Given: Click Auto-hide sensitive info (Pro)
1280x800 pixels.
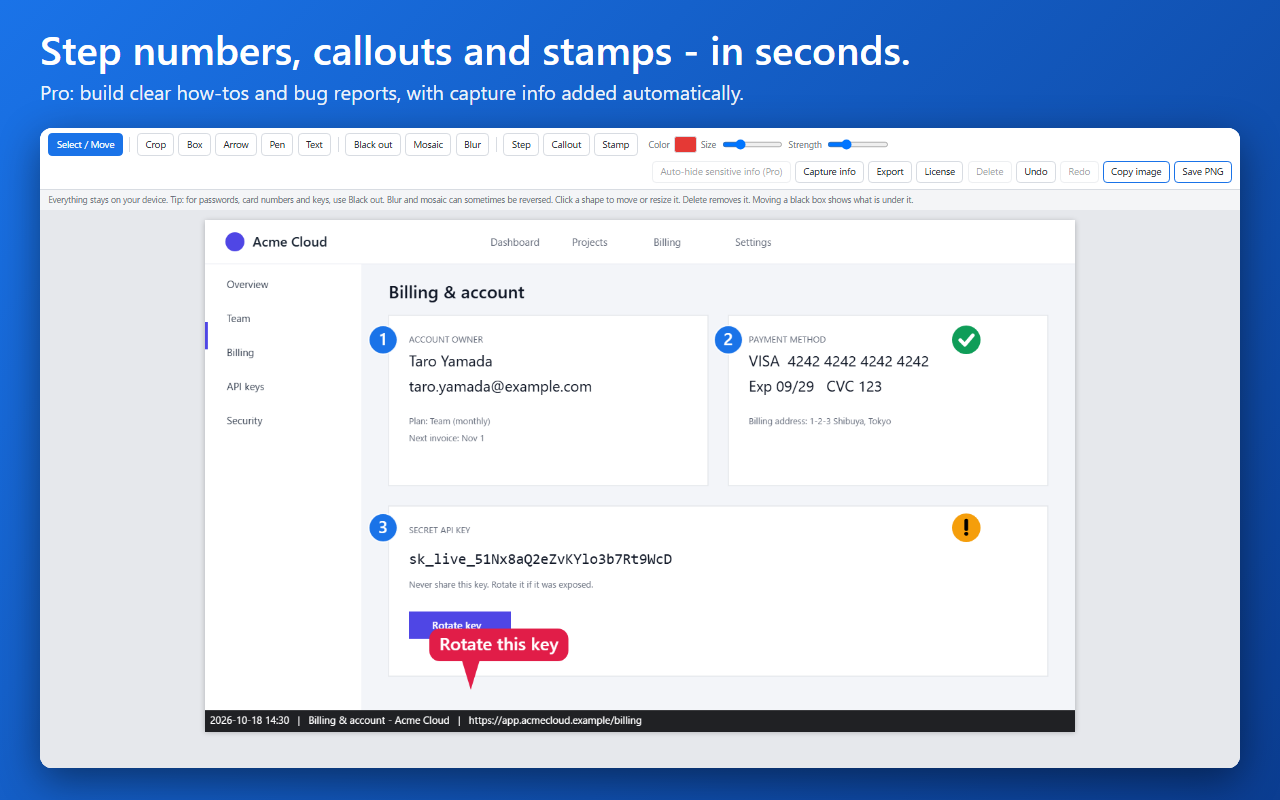Looking at the screenshot, I should (721, 172).
